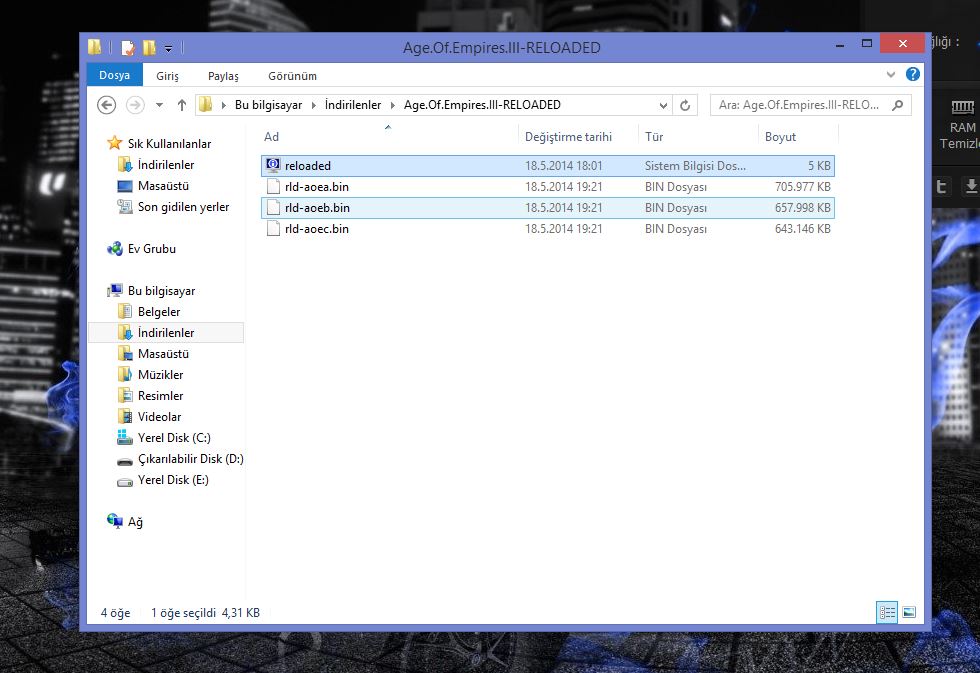Viewport: 980px width, 673px height.
Task: Select Bu bilgisayar in navigation pane
Action: point(161,291)
